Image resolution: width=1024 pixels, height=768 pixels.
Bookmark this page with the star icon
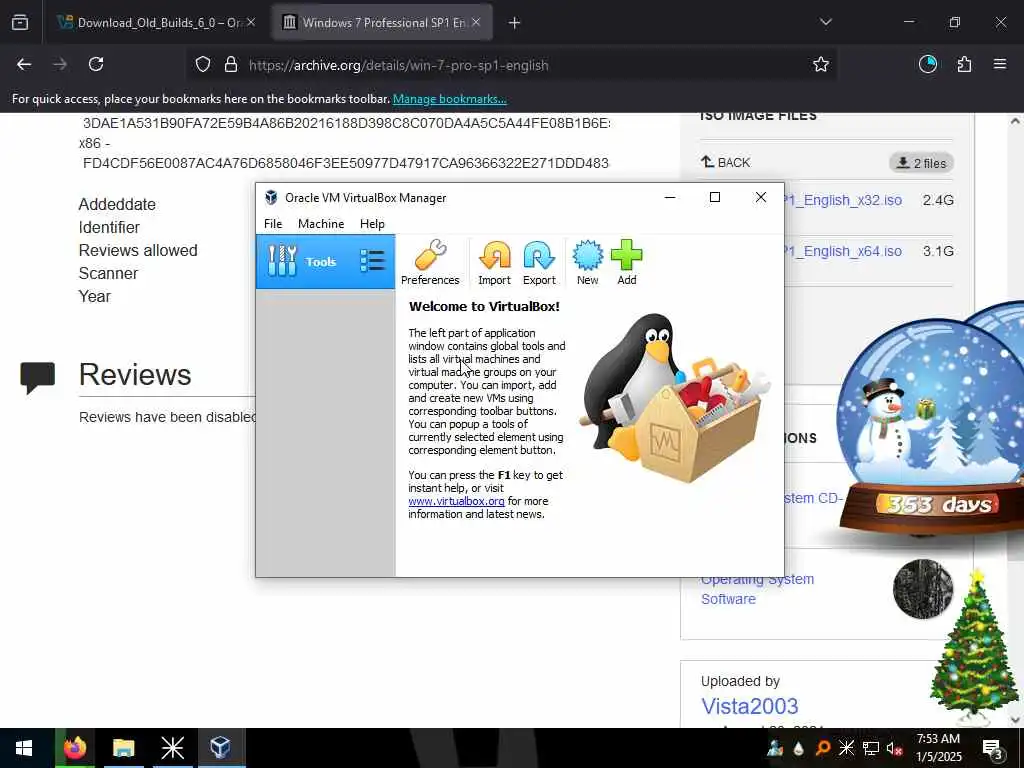point(821,65)
